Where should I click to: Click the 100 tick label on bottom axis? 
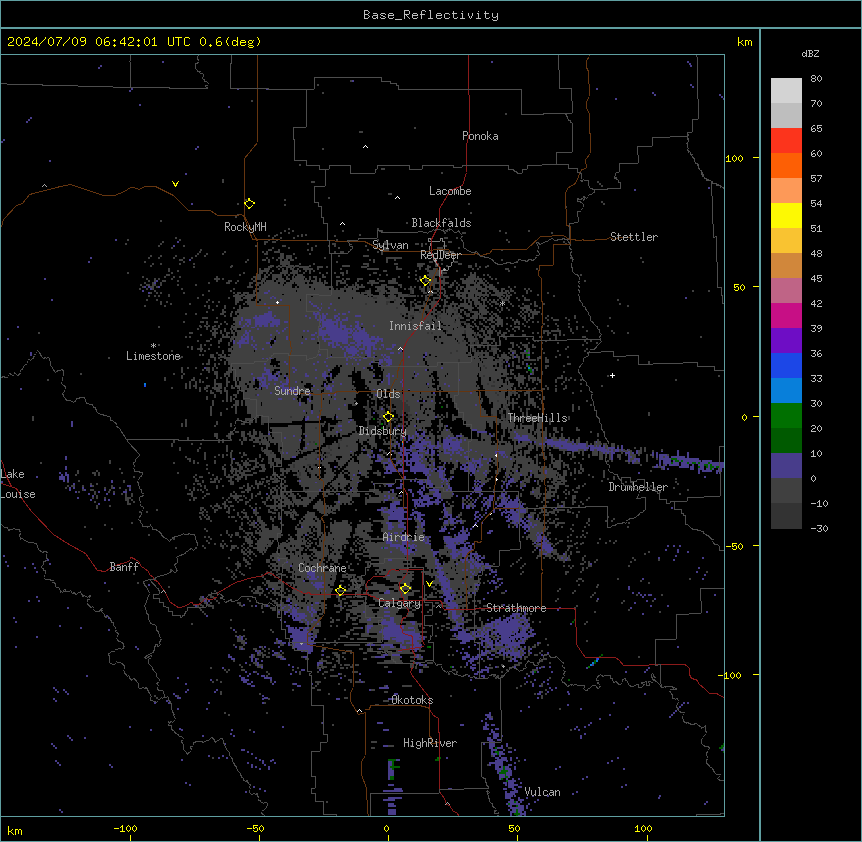pyautogui.click(x=643, y=828)
